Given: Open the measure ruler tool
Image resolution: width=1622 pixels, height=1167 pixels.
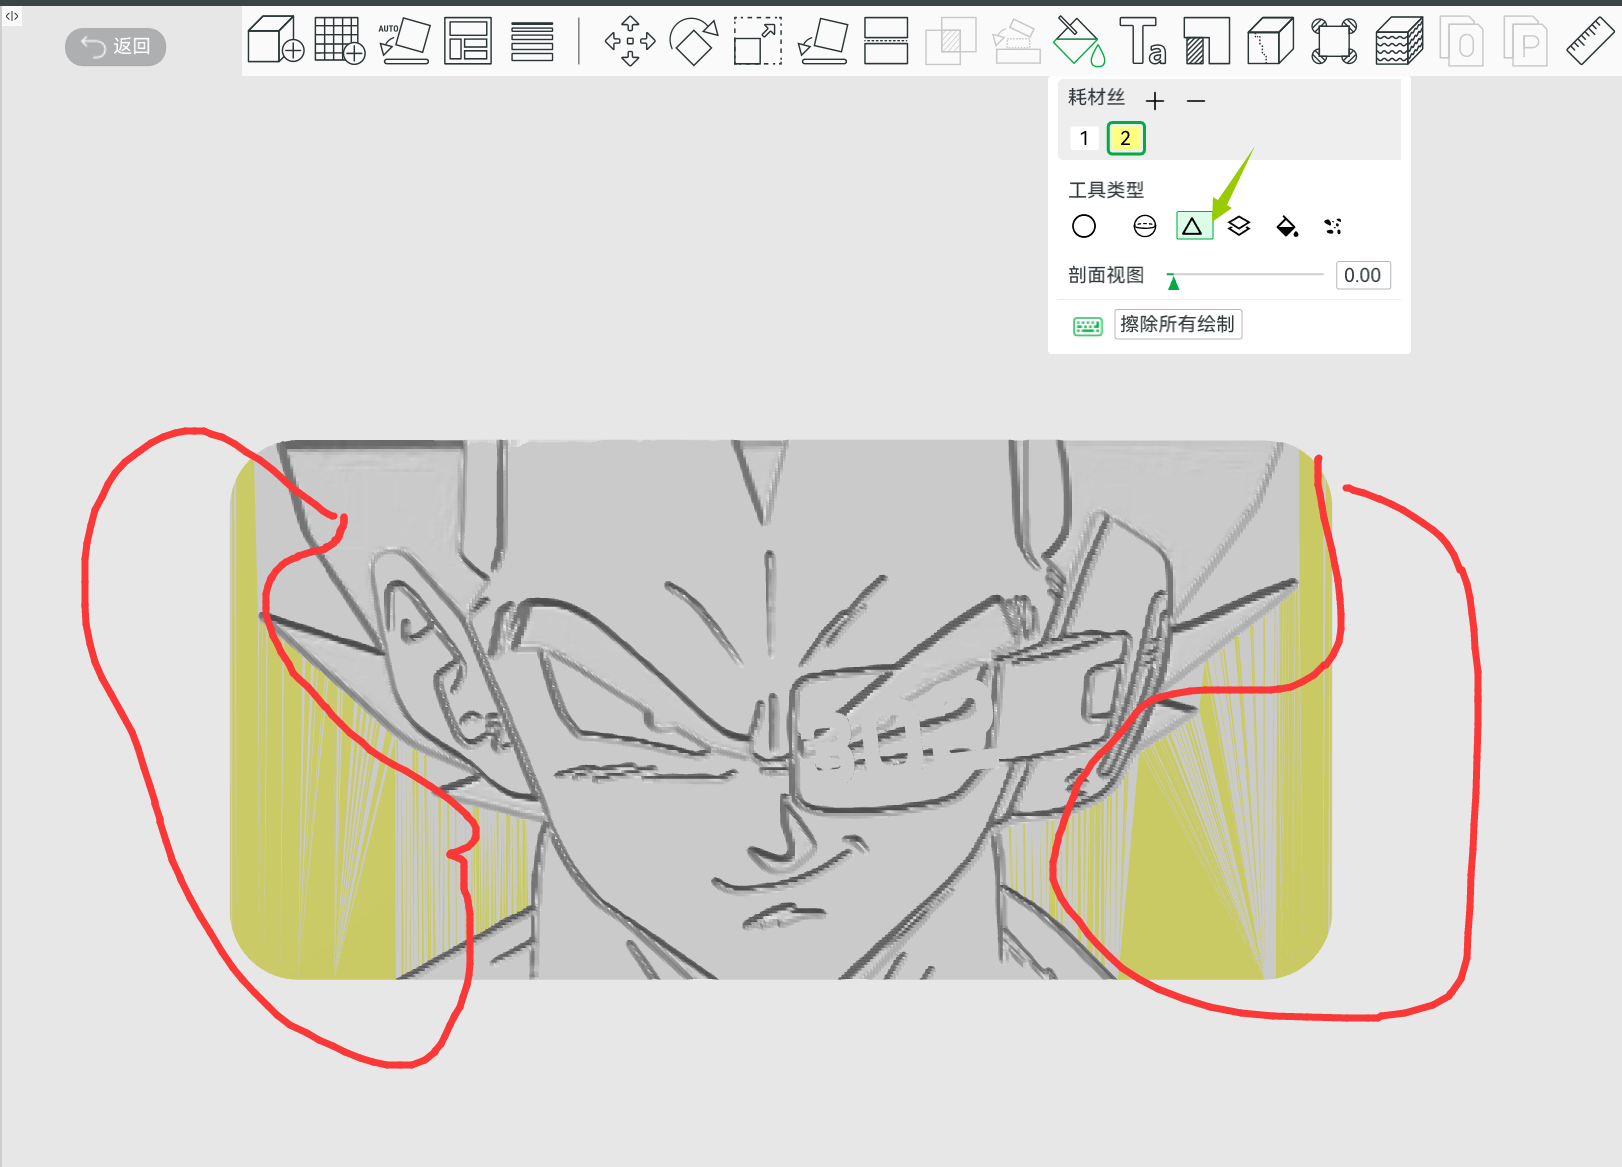Looking at the screenshot, I should tap(1590, 41).
